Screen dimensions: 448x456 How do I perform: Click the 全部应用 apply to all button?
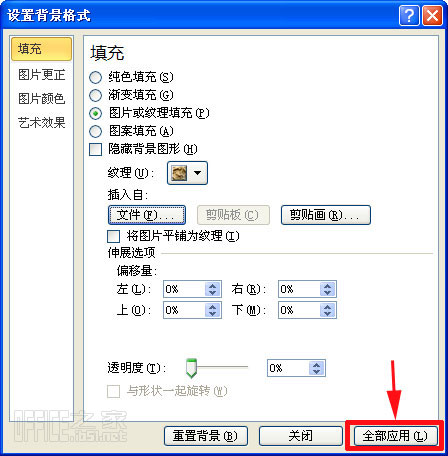pyautogui.click(x=395, y=436)
